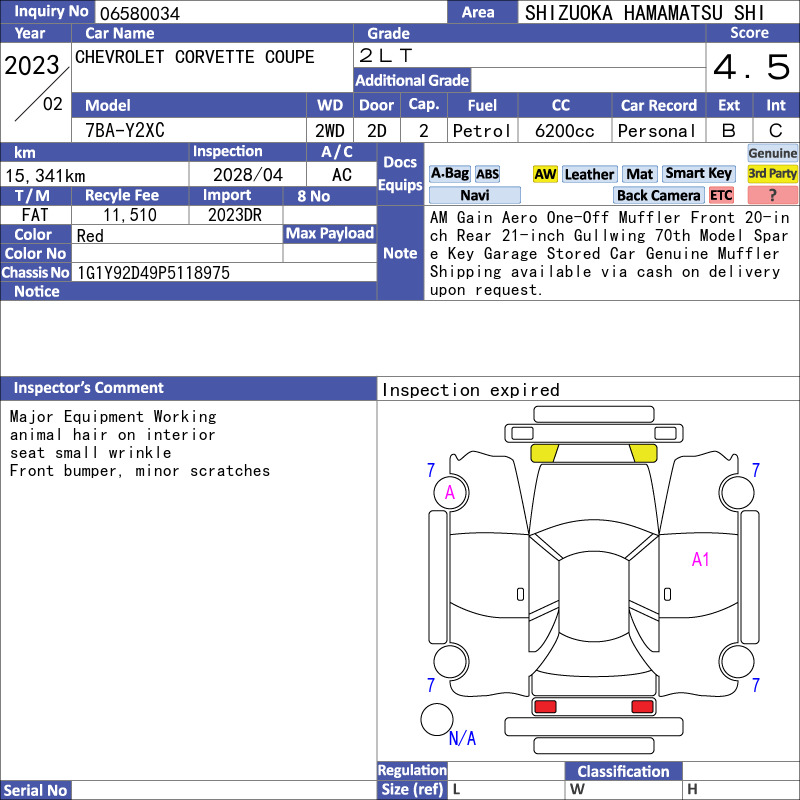800x800 pixels.
Task: Click the color value Red
Action: click(x=90, y=236)
